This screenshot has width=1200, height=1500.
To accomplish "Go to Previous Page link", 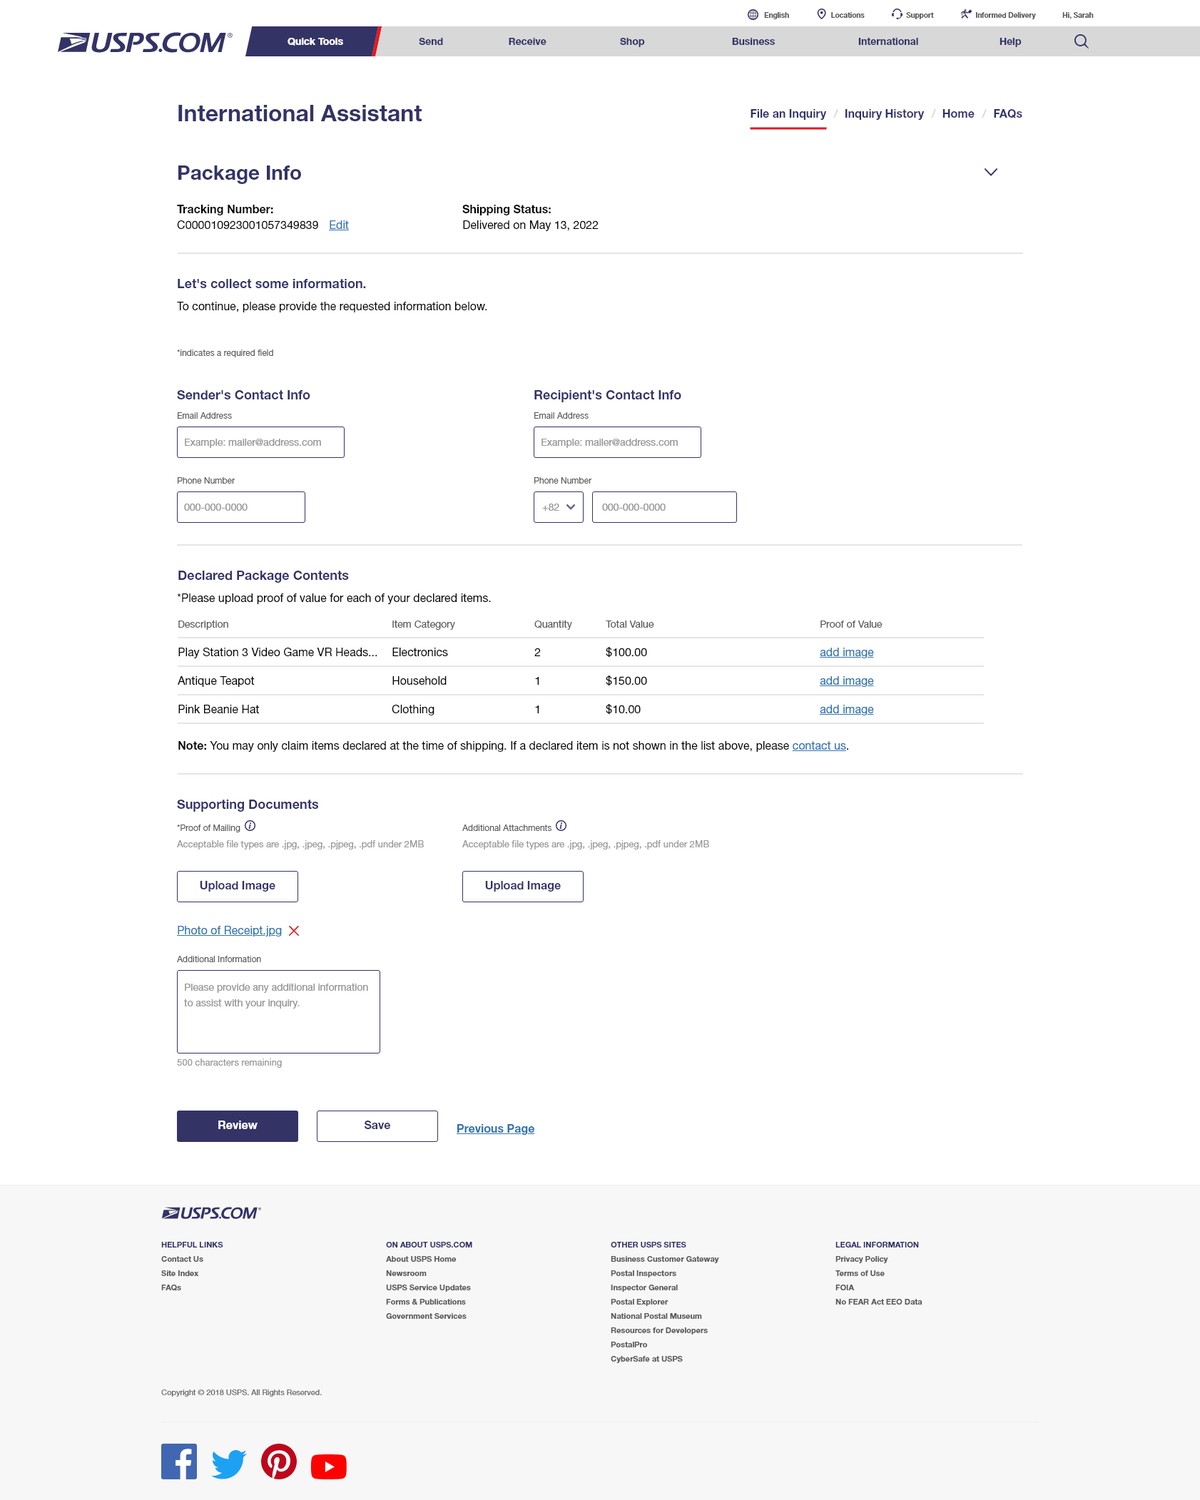I will pyautogui.click(x=495, y=1129).
